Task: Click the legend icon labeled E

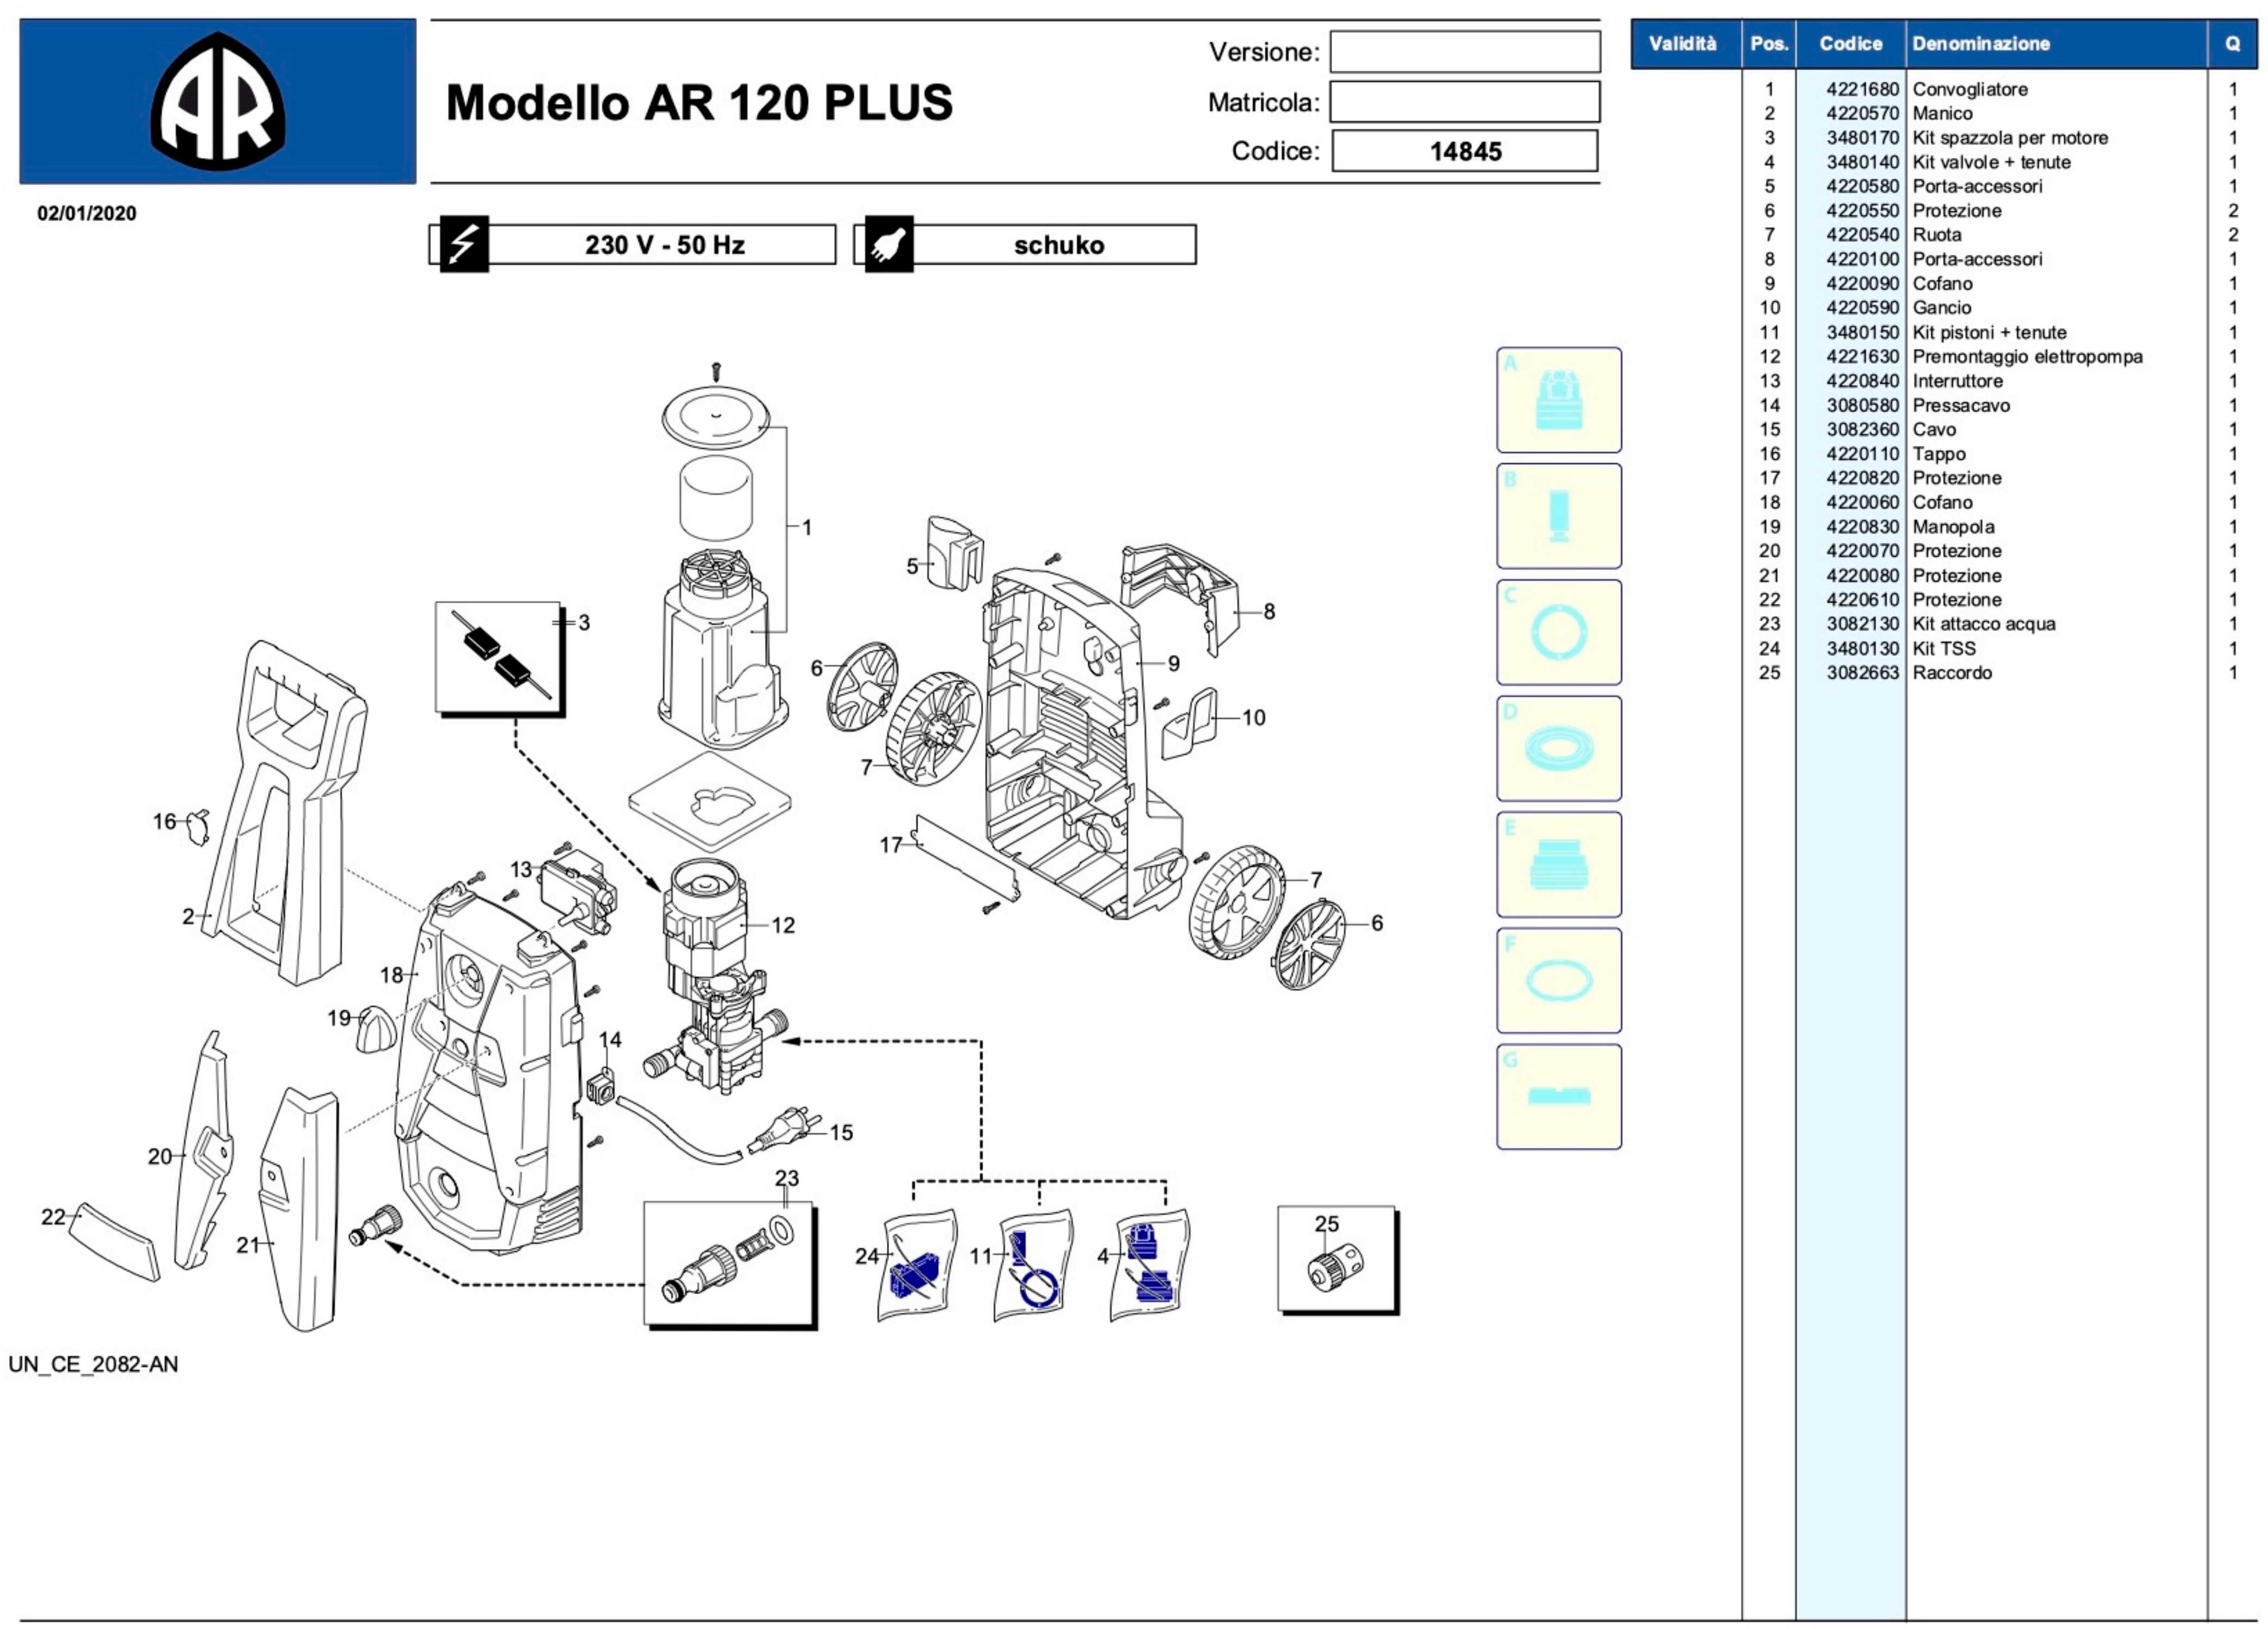Action: tap(1558, 864)
